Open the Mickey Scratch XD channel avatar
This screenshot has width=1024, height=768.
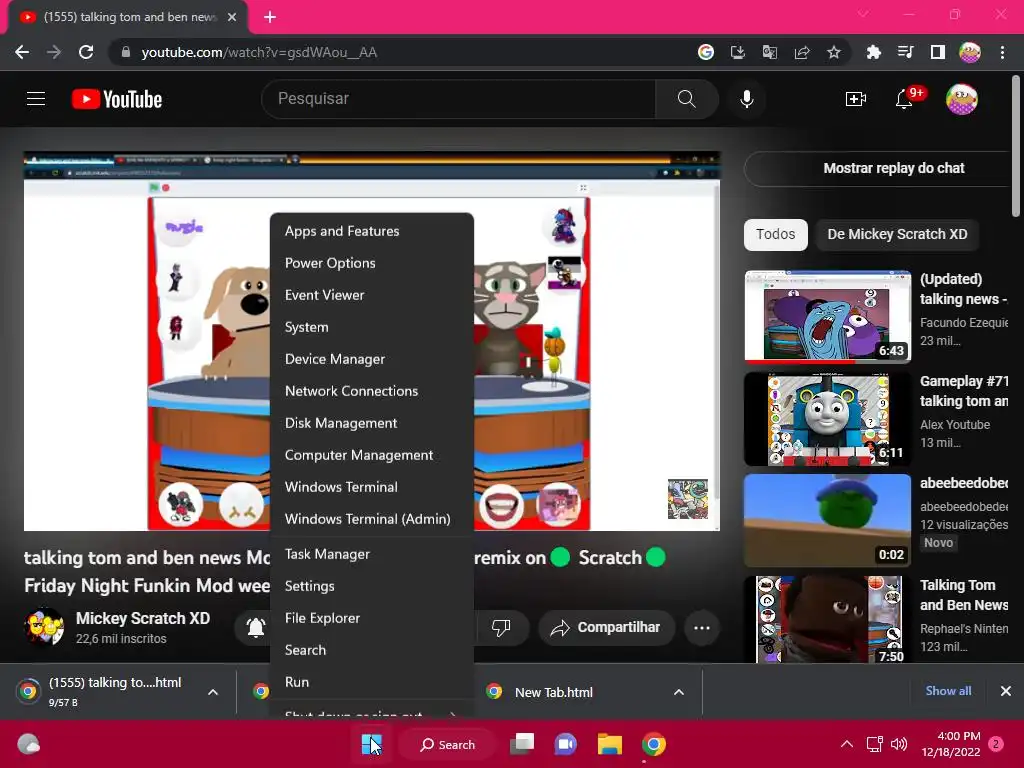(44, 627)
